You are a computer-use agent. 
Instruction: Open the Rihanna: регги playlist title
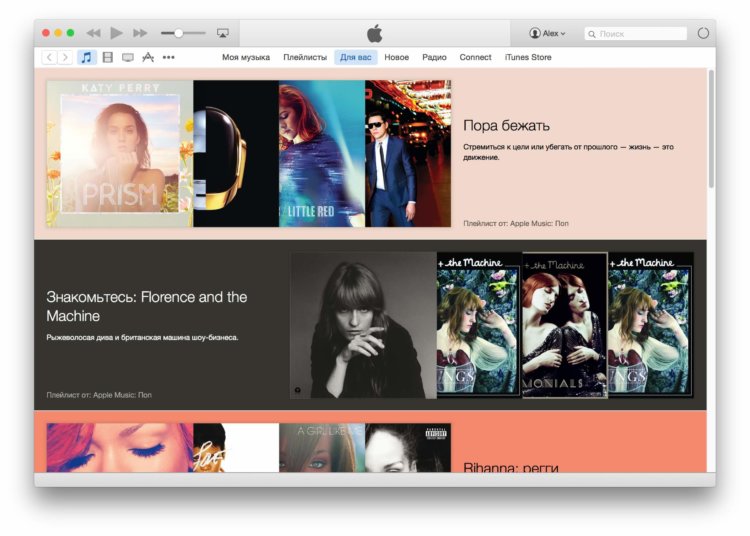tap(510, 467)
